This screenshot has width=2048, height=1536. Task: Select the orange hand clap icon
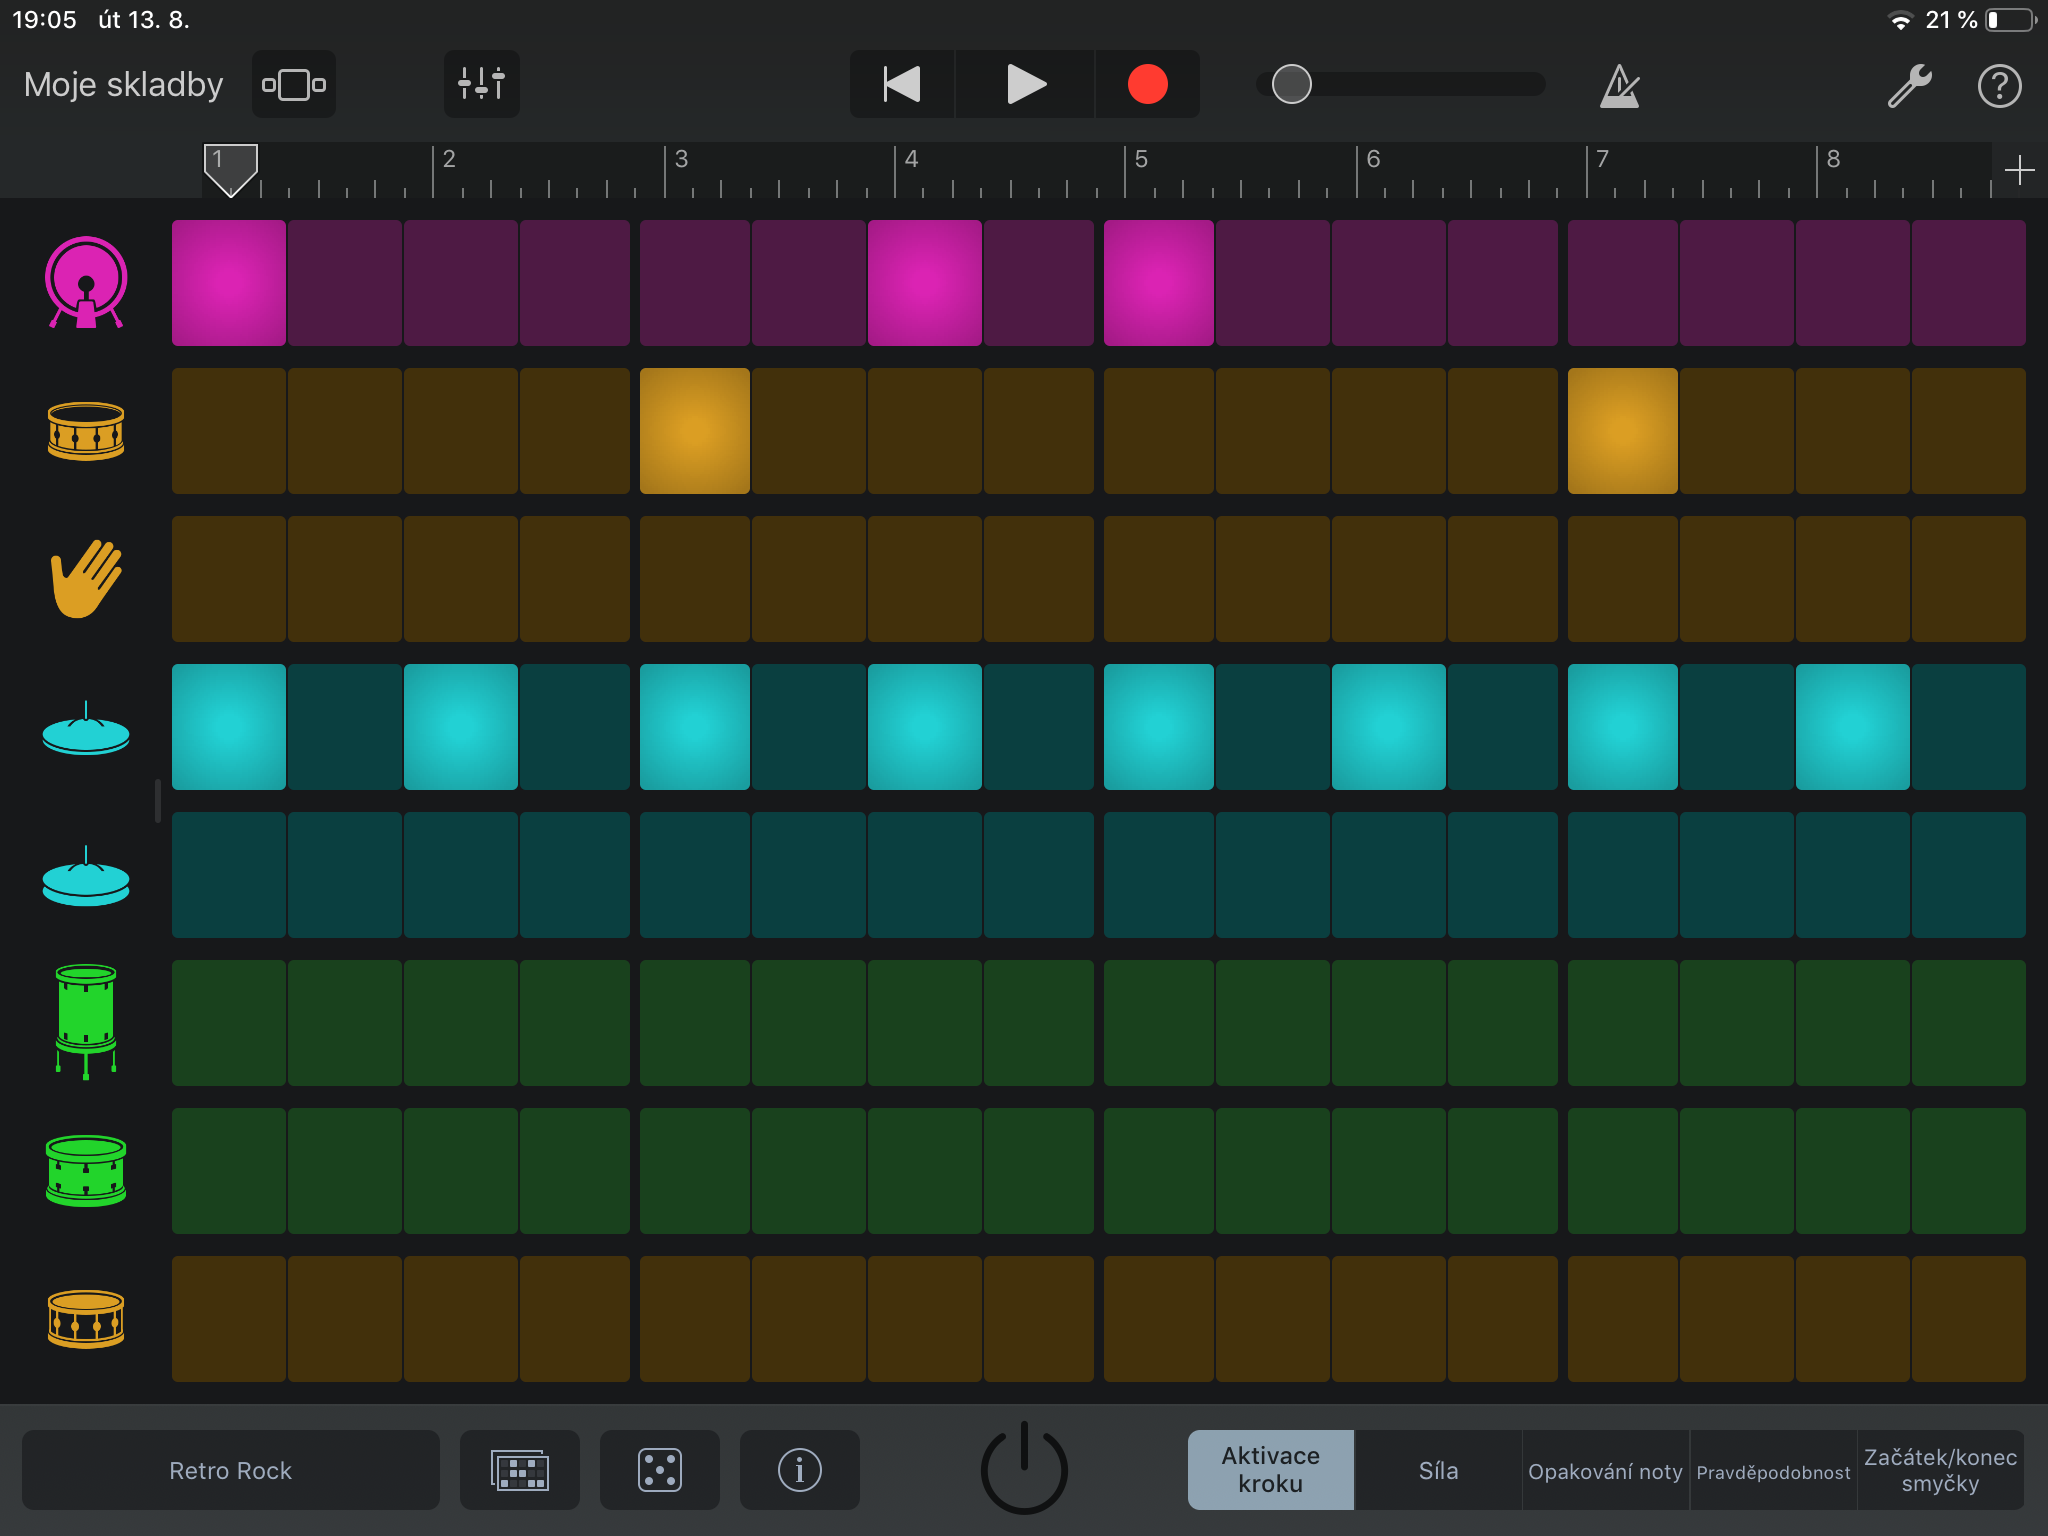86,579
